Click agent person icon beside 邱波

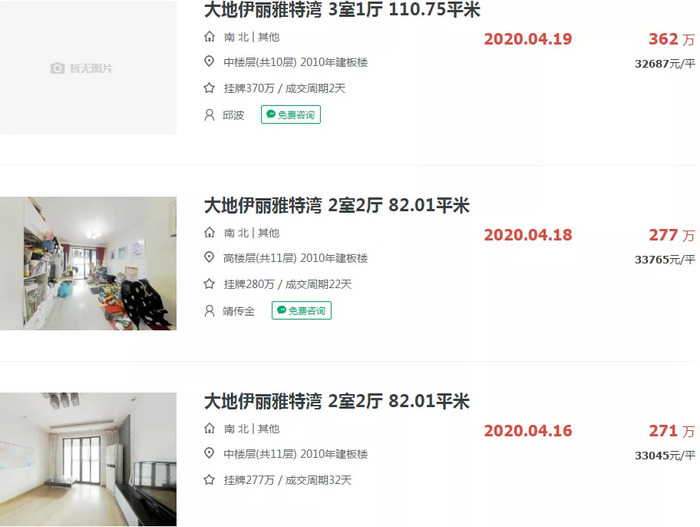(x=209, y=115)
